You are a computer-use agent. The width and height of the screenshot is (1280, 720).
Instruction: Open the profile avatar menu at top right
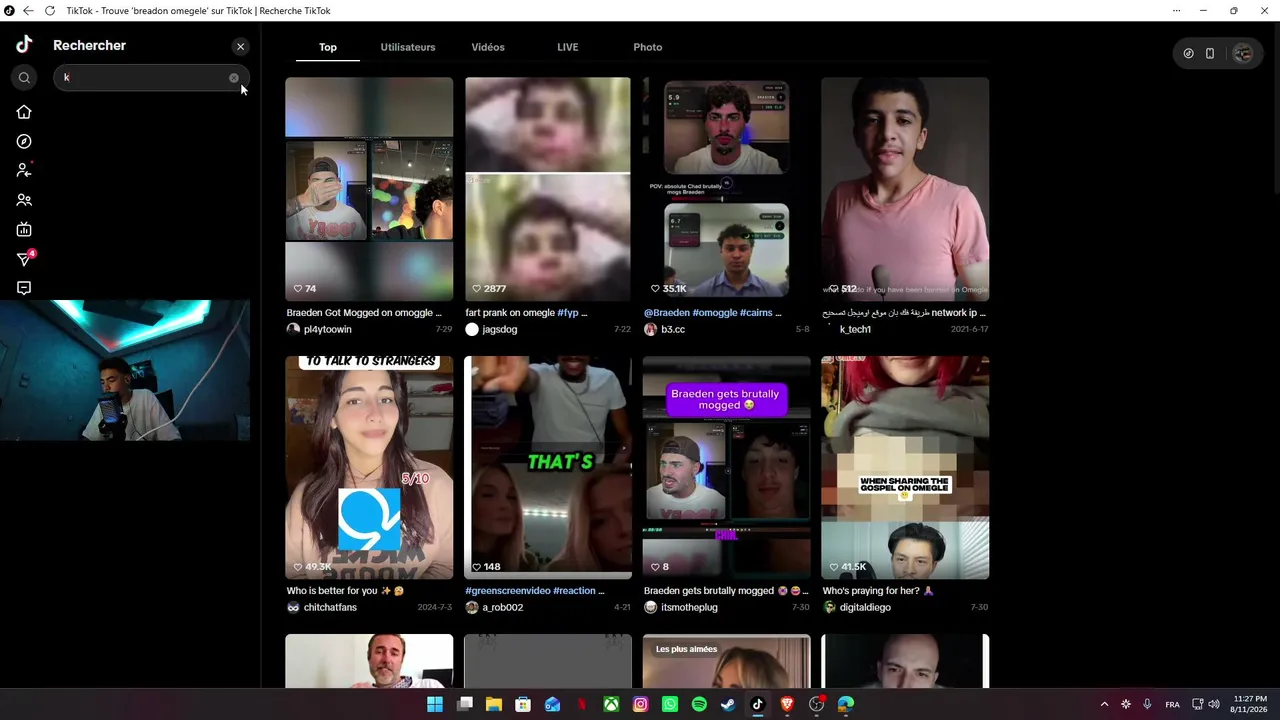1243,53
